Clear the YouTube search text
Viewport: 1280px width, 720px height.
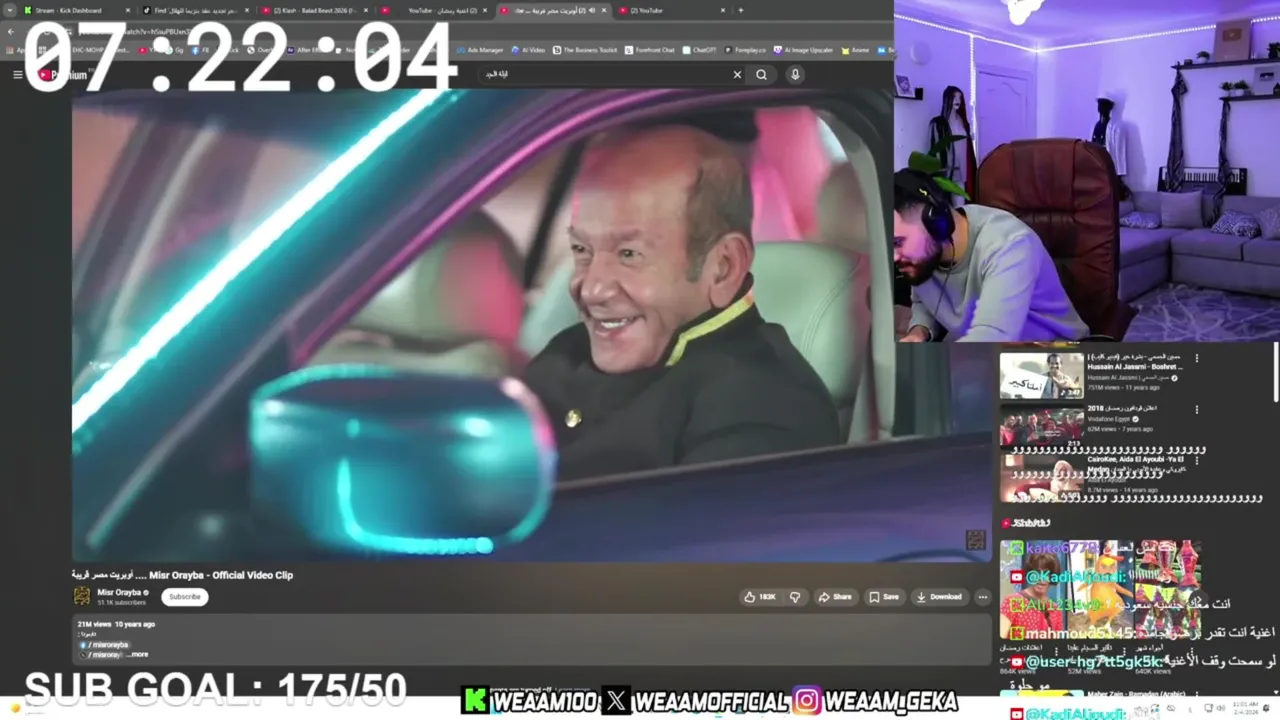pyautogui.click(x=737, y=74)
